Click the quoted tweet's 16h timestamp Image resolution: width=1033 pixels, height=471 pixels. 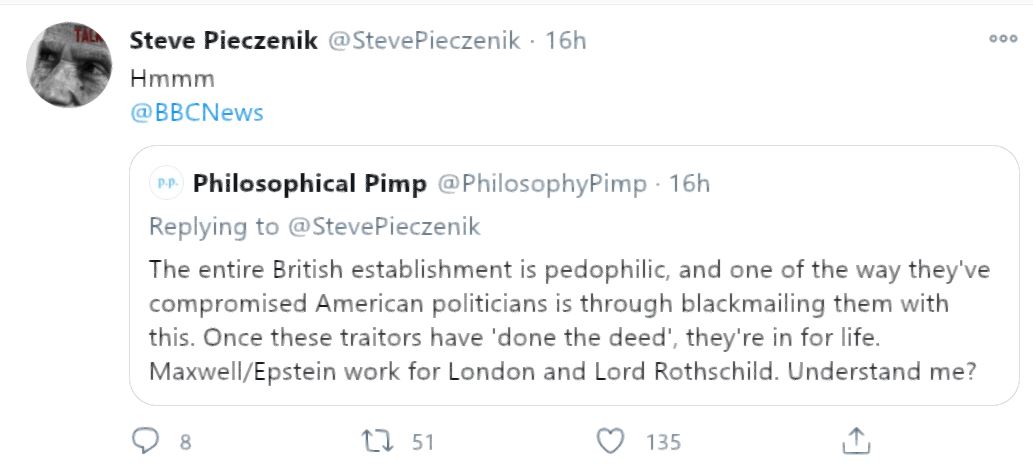click(x=690, y=184)
